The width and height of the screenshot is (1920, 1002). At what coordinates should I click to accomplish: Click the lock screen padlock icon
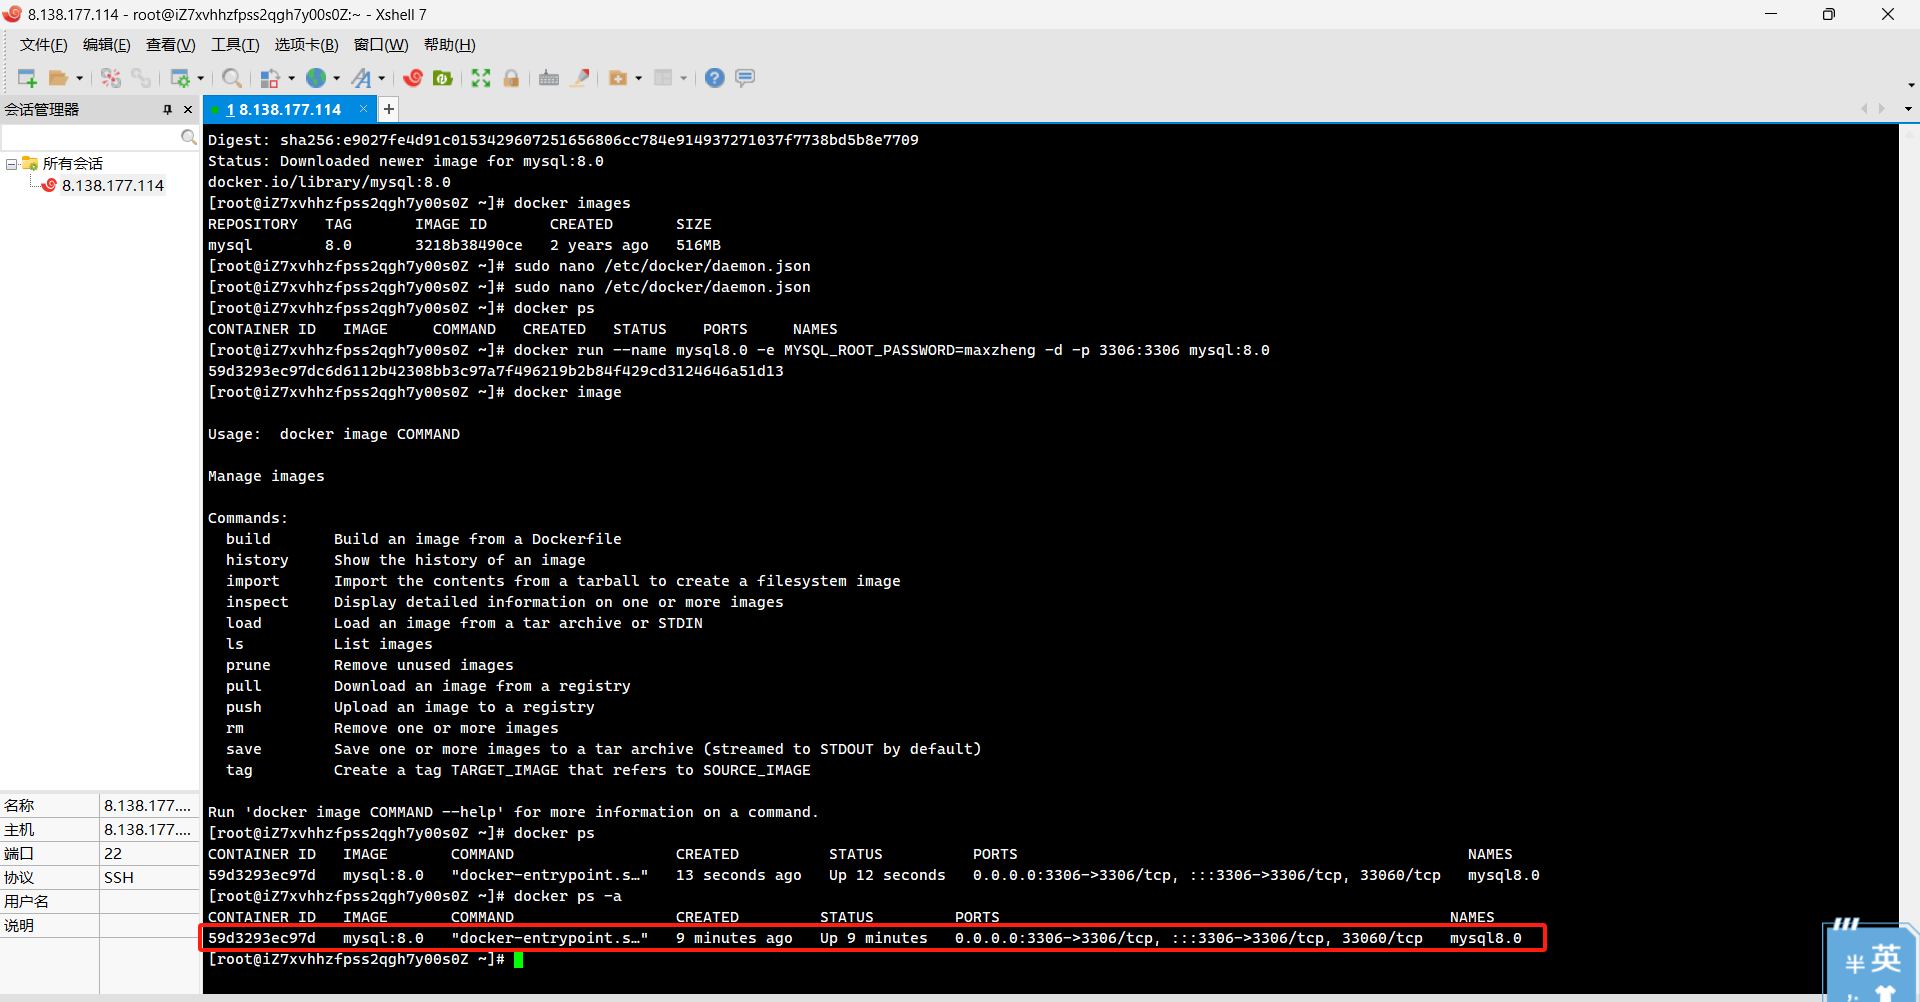click(x=511, y=78)
